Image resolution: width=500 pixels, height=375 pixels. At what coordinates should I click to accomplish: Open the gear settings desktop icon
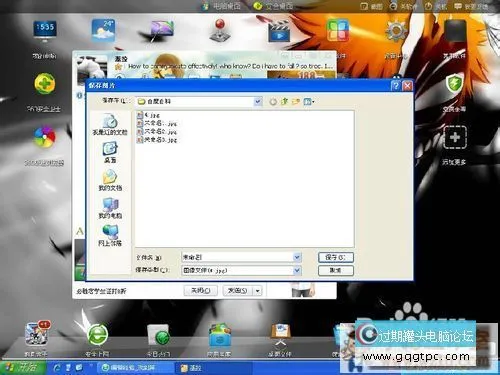pyautogui.click(x=396, y=31)
